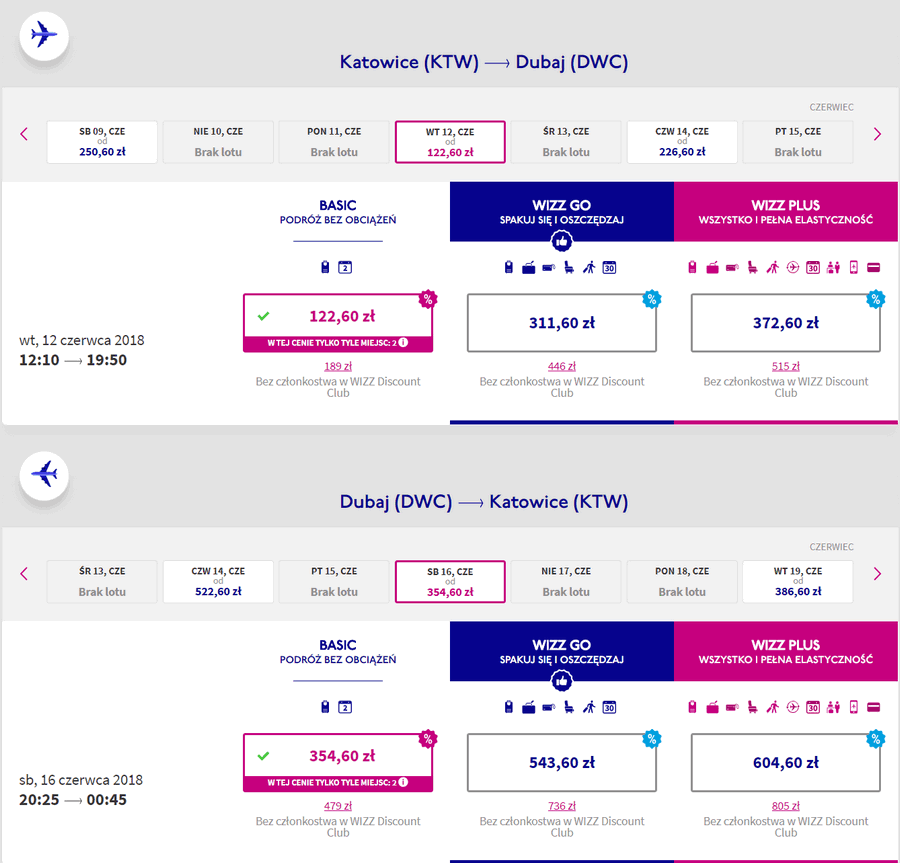The image size is (900, 863).
Task: Click the outbound flight airplane icon
Action: pos(44,36)
